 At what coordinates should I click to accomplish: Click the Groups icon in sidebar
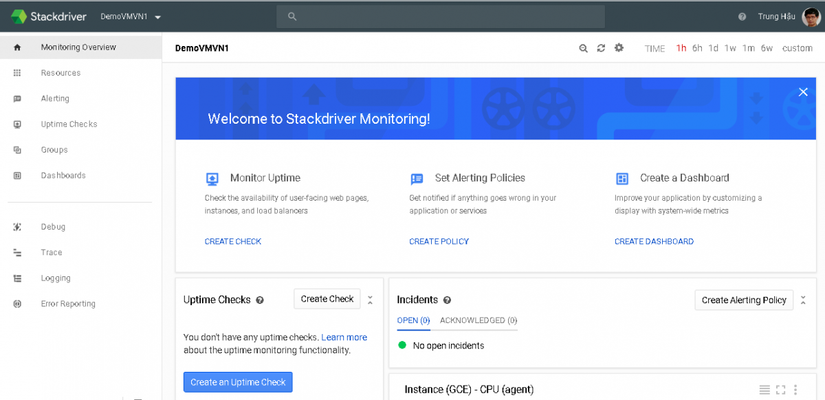(x=17, y=150)
